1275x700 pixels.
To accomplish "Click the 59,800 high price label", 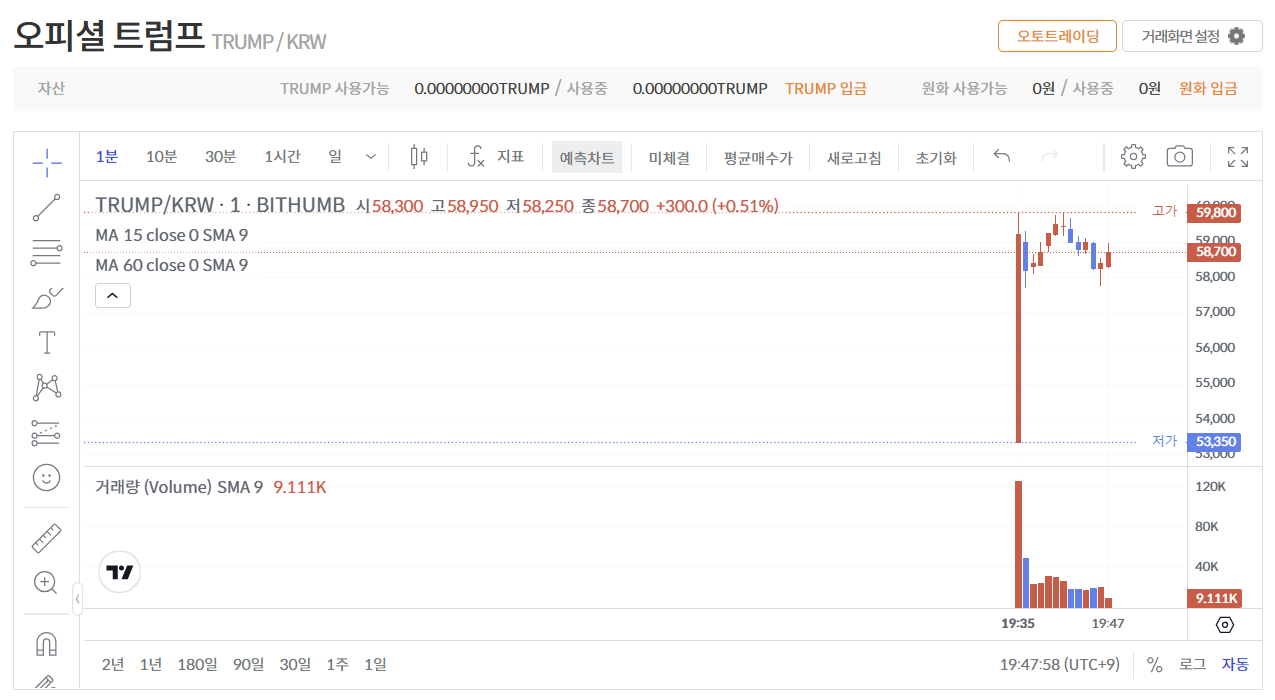I will click(x=1214, y=212).
